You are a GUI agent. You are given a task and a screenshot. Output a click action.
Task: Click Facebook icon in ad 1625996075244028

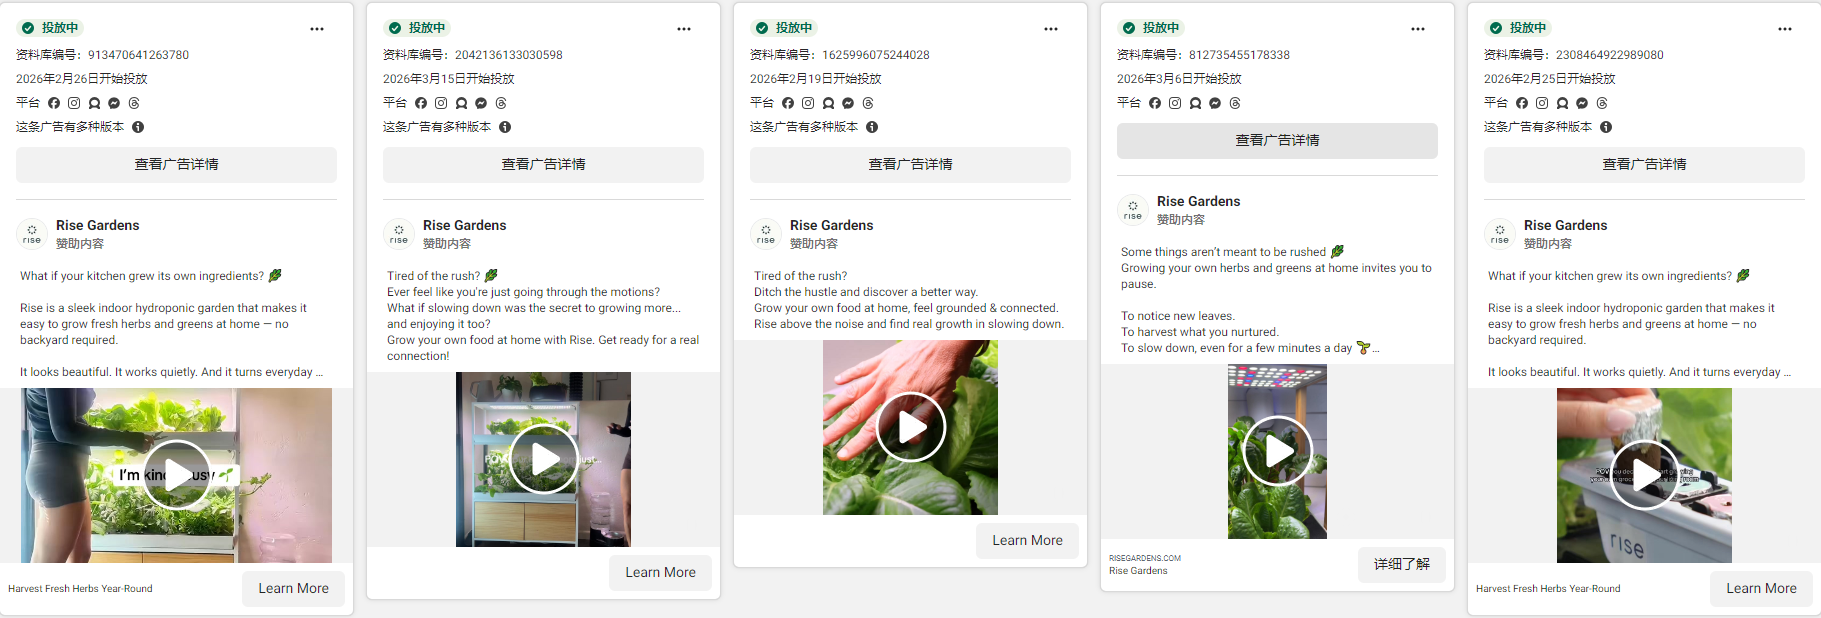[788, 103]
